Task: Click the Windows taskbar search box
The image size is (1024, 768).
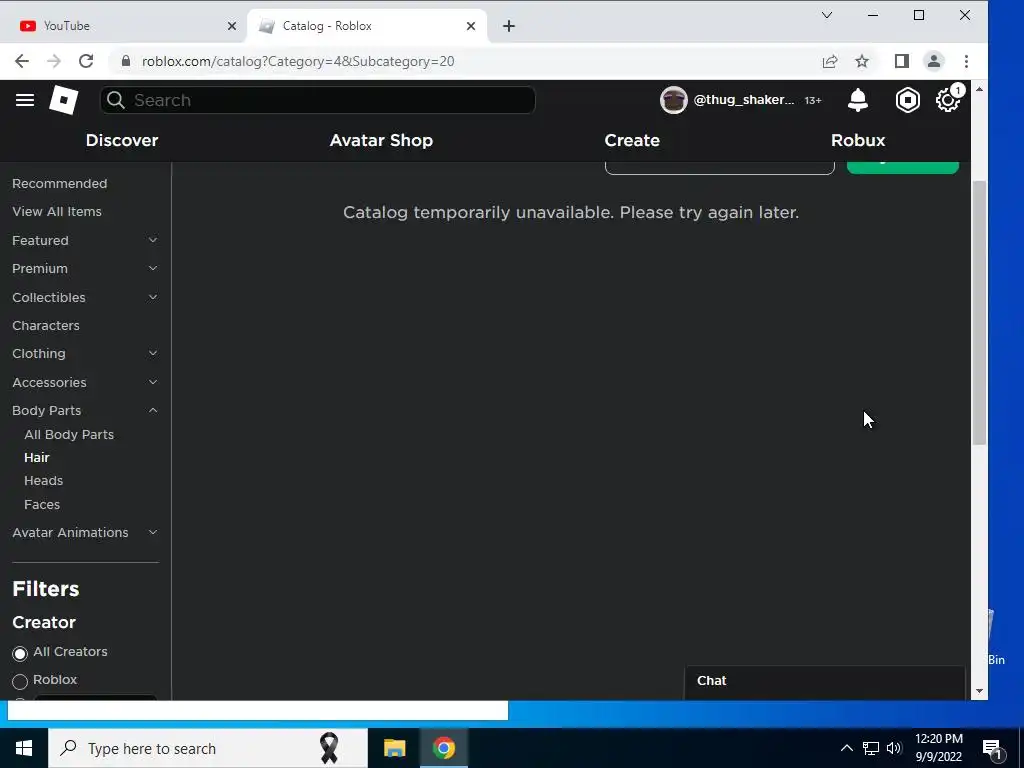Action: (x=208, y=748)
